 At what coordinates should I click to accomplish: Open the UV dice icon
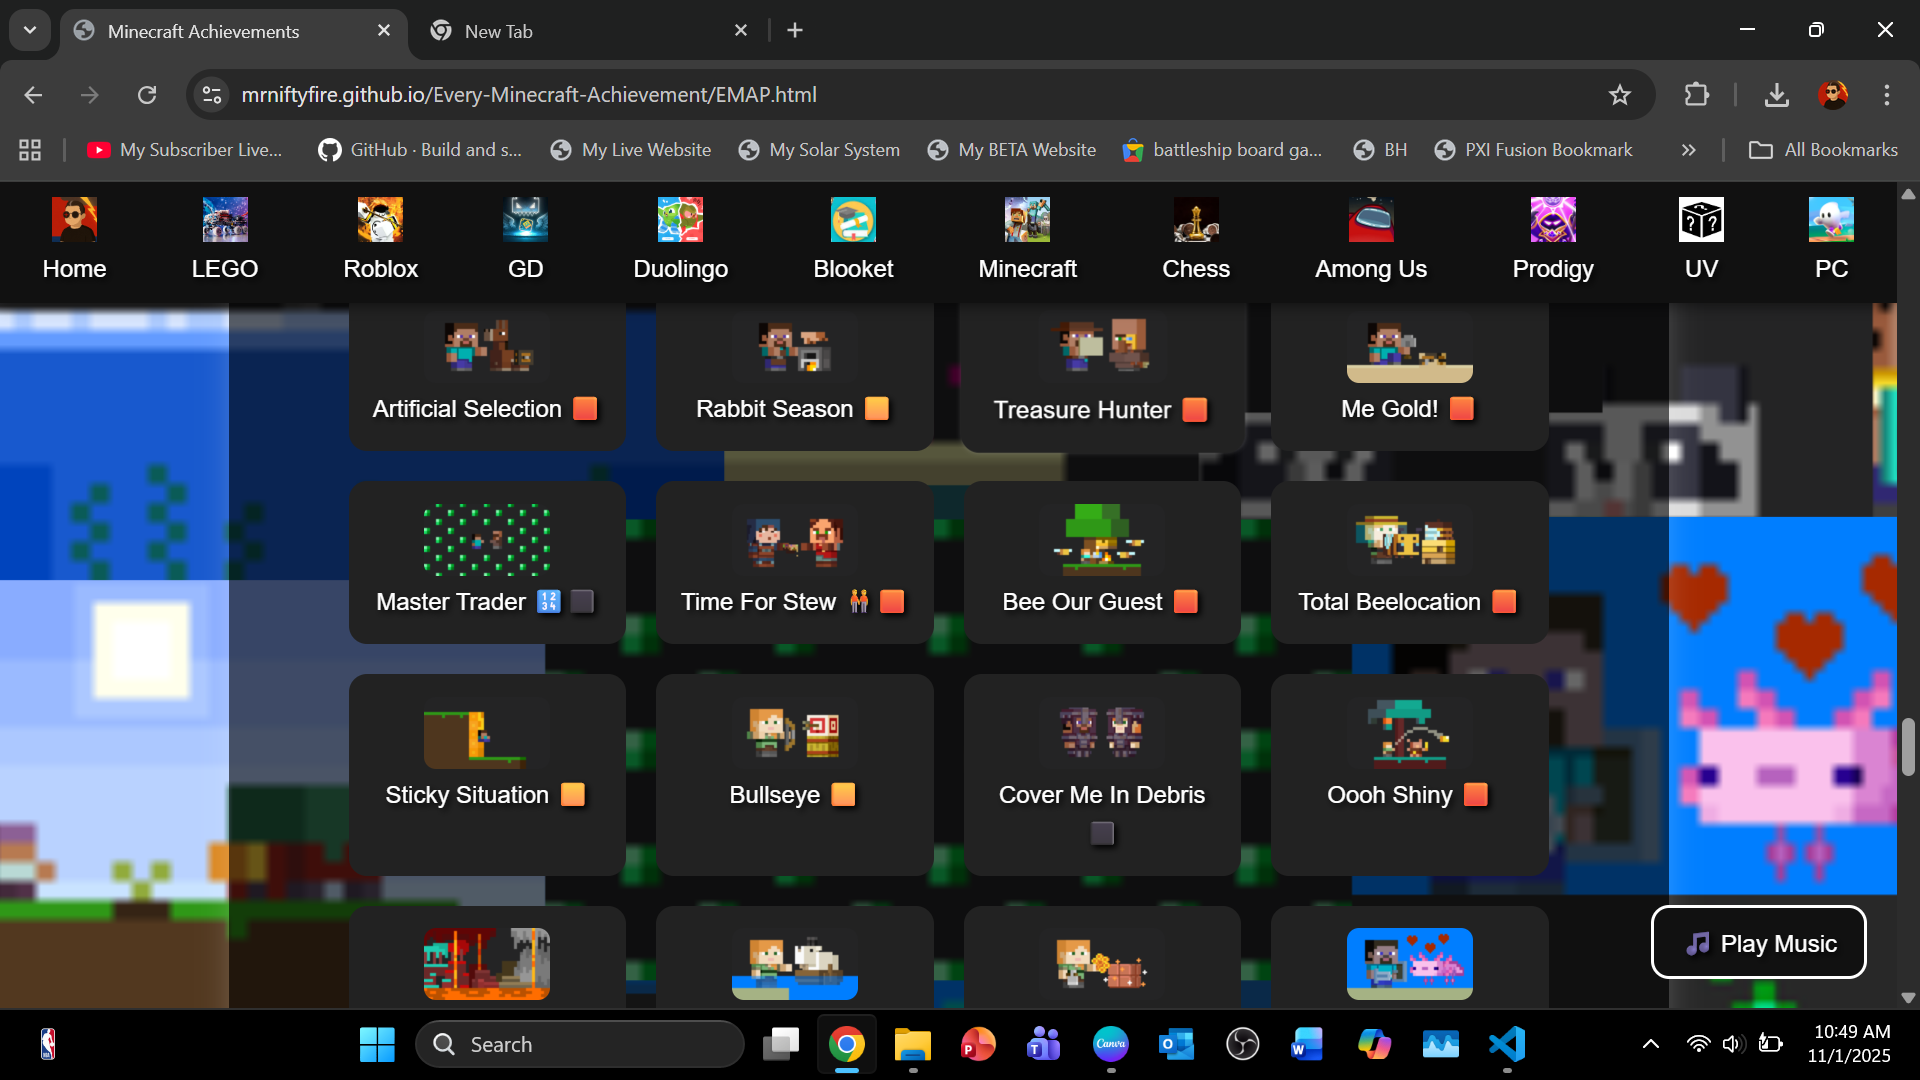[x=1700, y=220]
